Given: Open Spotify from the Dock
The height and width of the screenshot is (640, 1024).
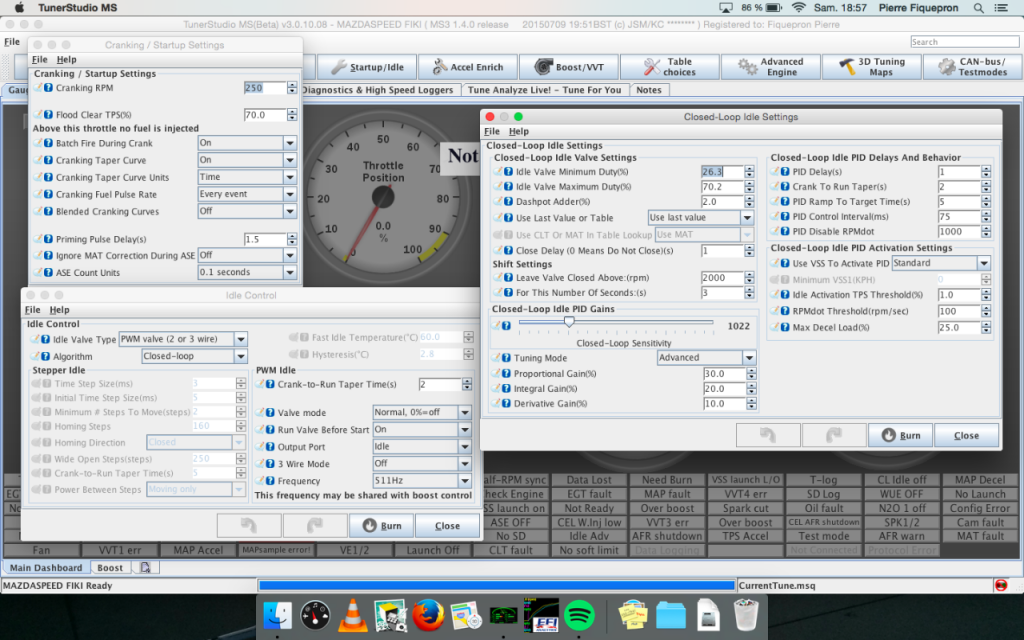Looking at the screenshot, I should [x=579, y=615].
